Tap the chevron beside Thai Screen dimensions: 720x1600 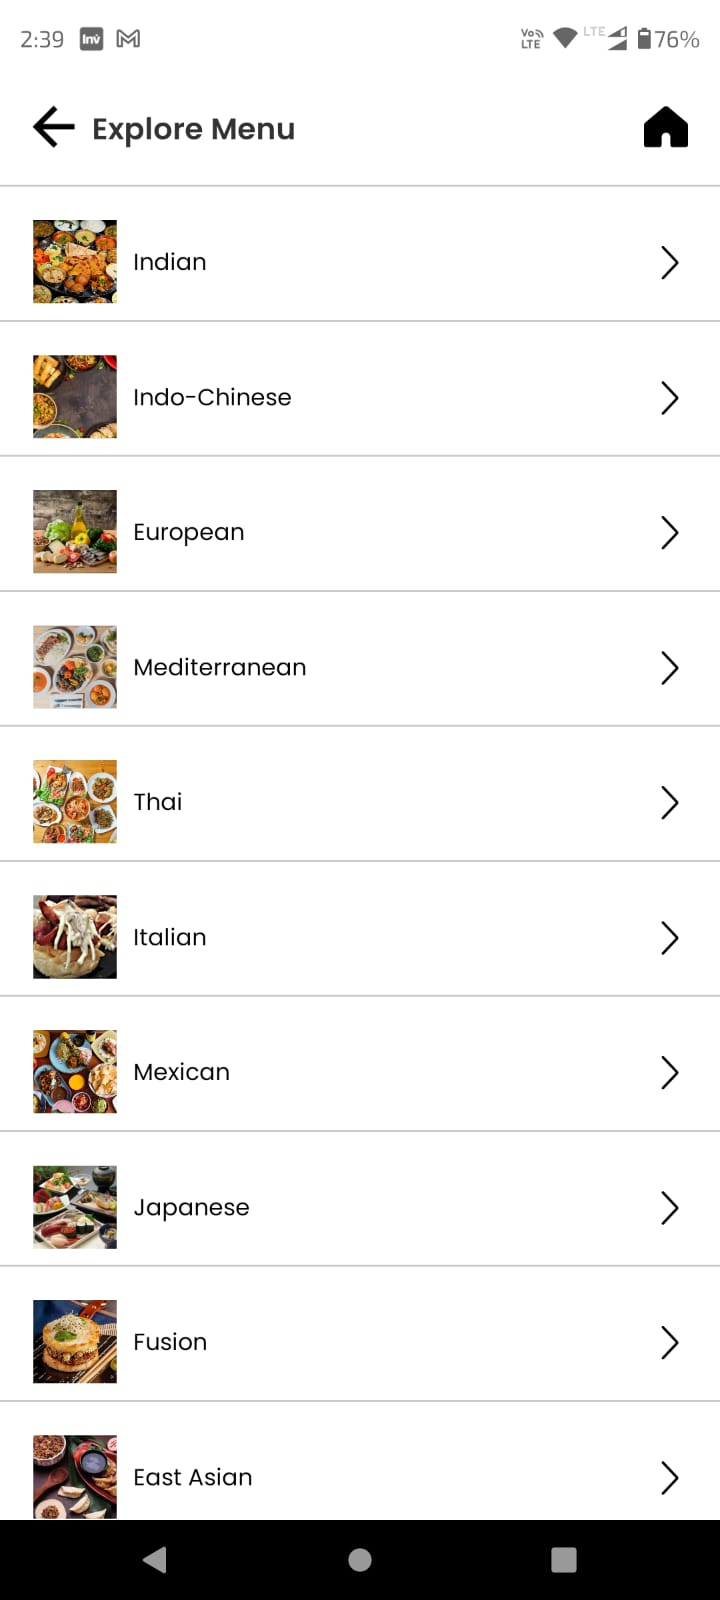pyautogui.click(x=670, y=802)
